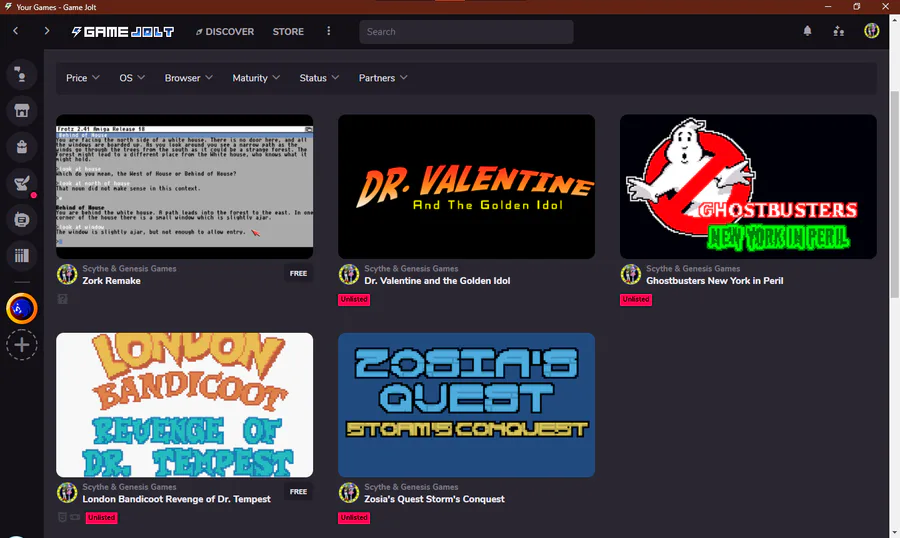Minimize the Game Jolt window
This screenshot has width=900, height=538.
[828, 6]
